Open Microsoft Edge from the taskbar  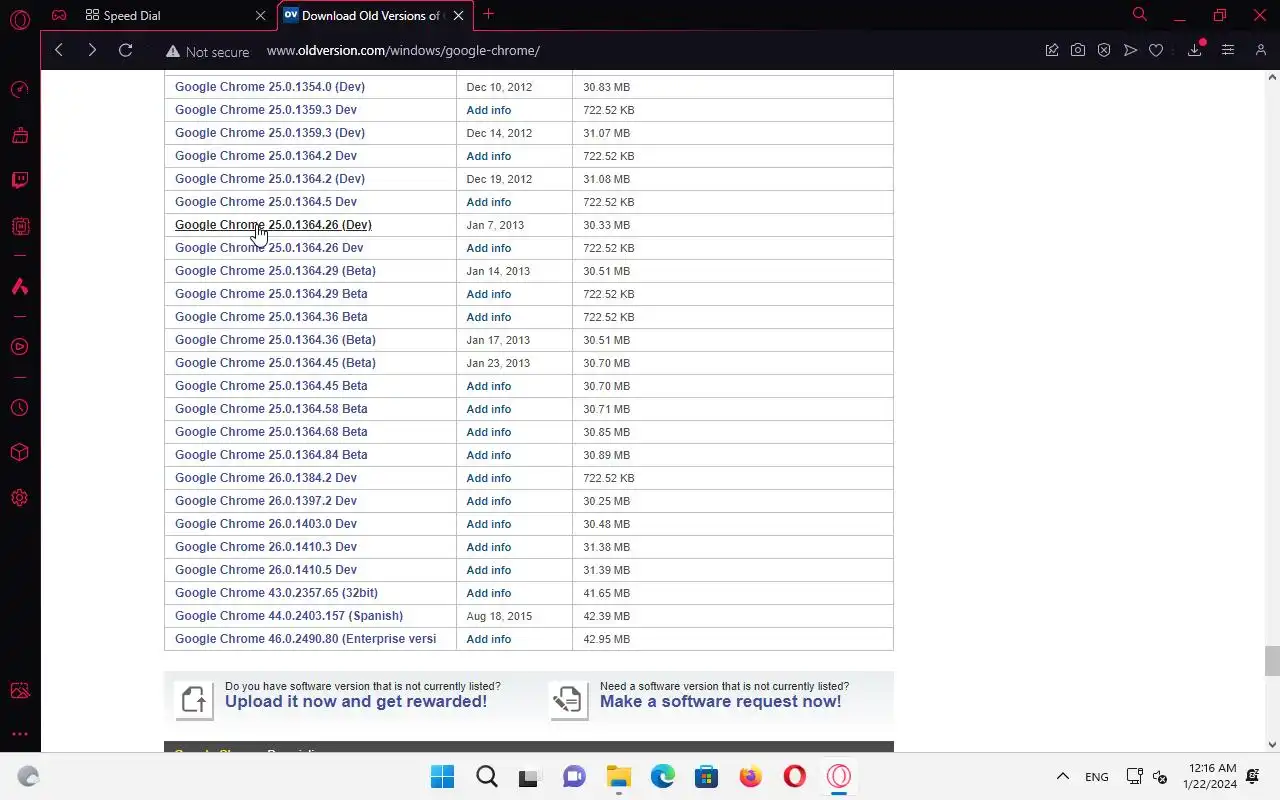(662, 776)
